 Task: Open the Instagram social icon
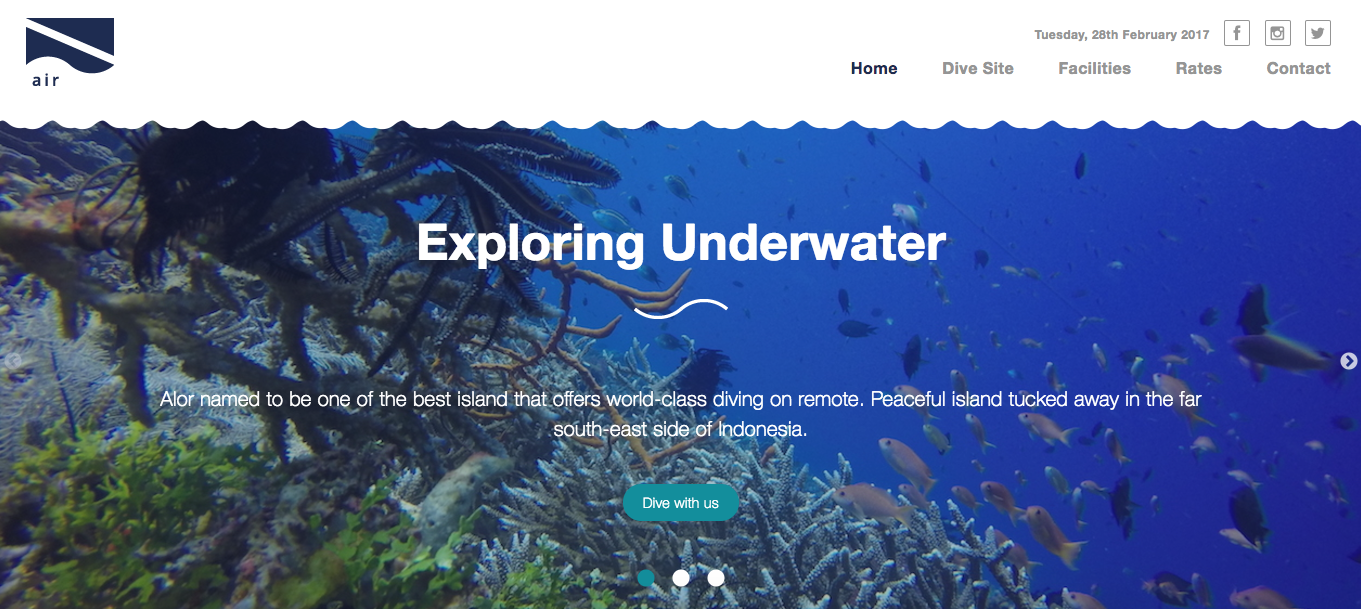point(1277,33)
